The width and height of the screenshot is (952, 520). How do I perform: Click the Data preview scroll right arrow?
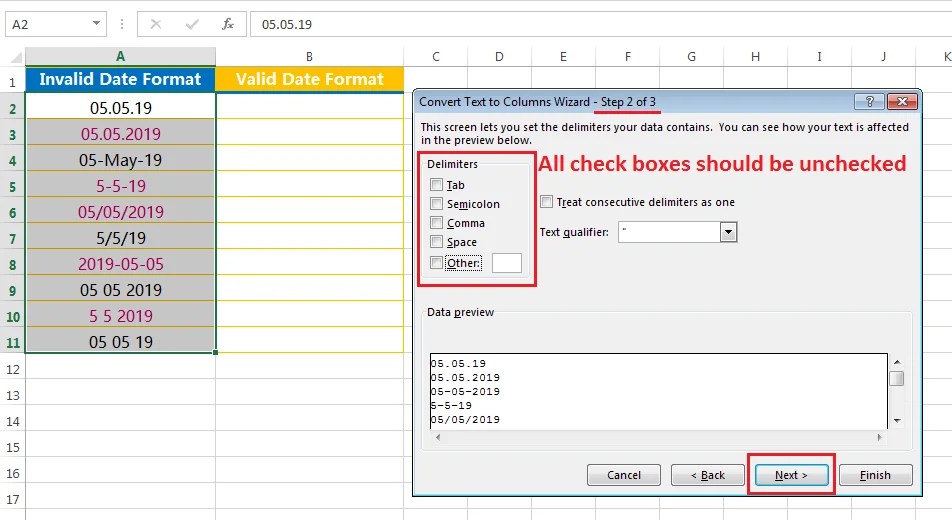coord(880,437)
